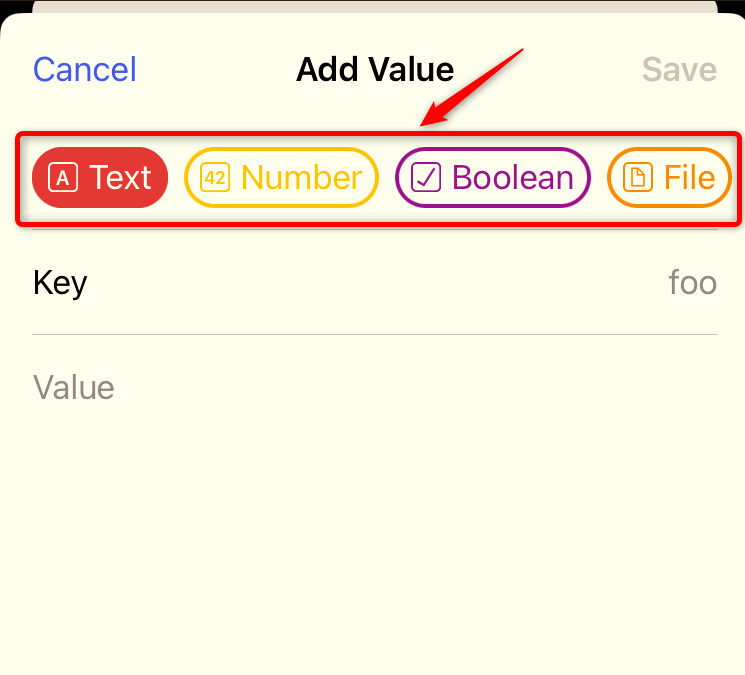The height and width of the screenshot is (675, 745).
Task: Click the divider under the type selector
Action: (375, 229)
